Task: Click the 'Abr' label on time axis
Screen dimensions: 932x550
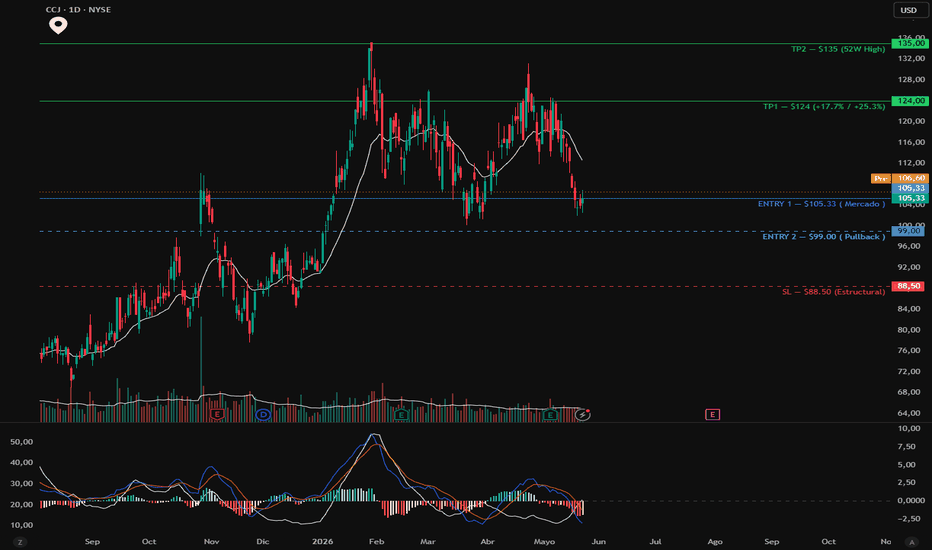Action: click(x=487, y=542)
